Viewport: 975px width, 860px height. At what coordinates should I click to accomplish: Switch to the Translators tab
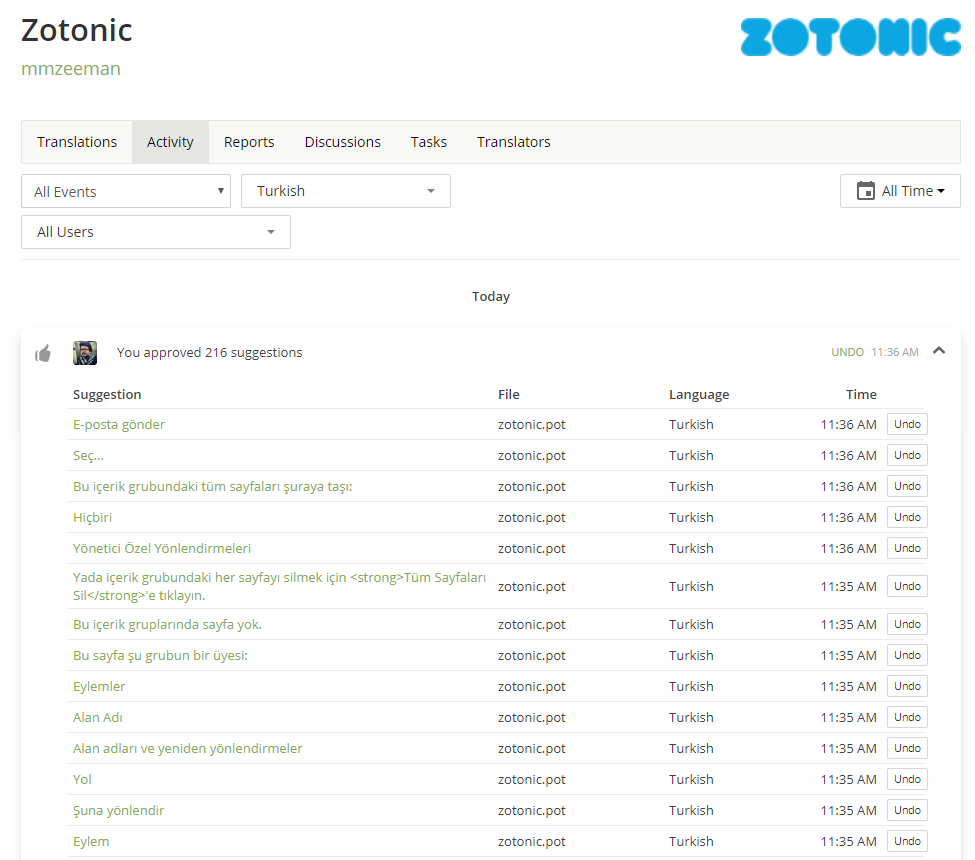[514, 142]
